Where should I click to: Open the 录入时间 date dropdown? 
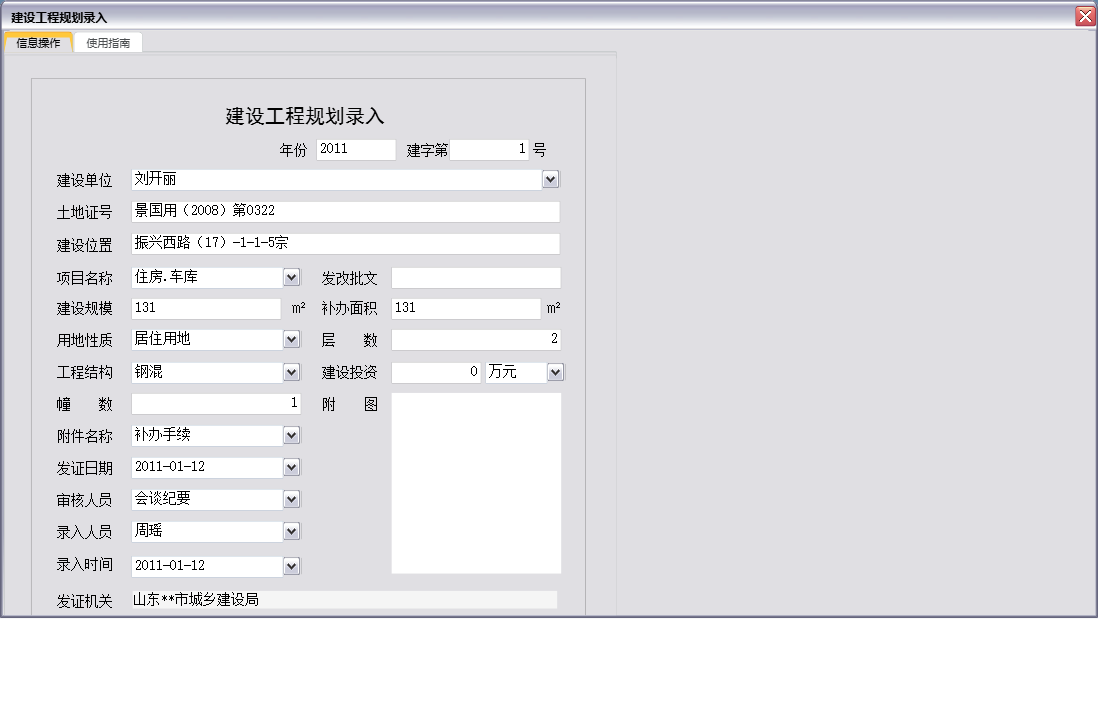tap(290, 565)
